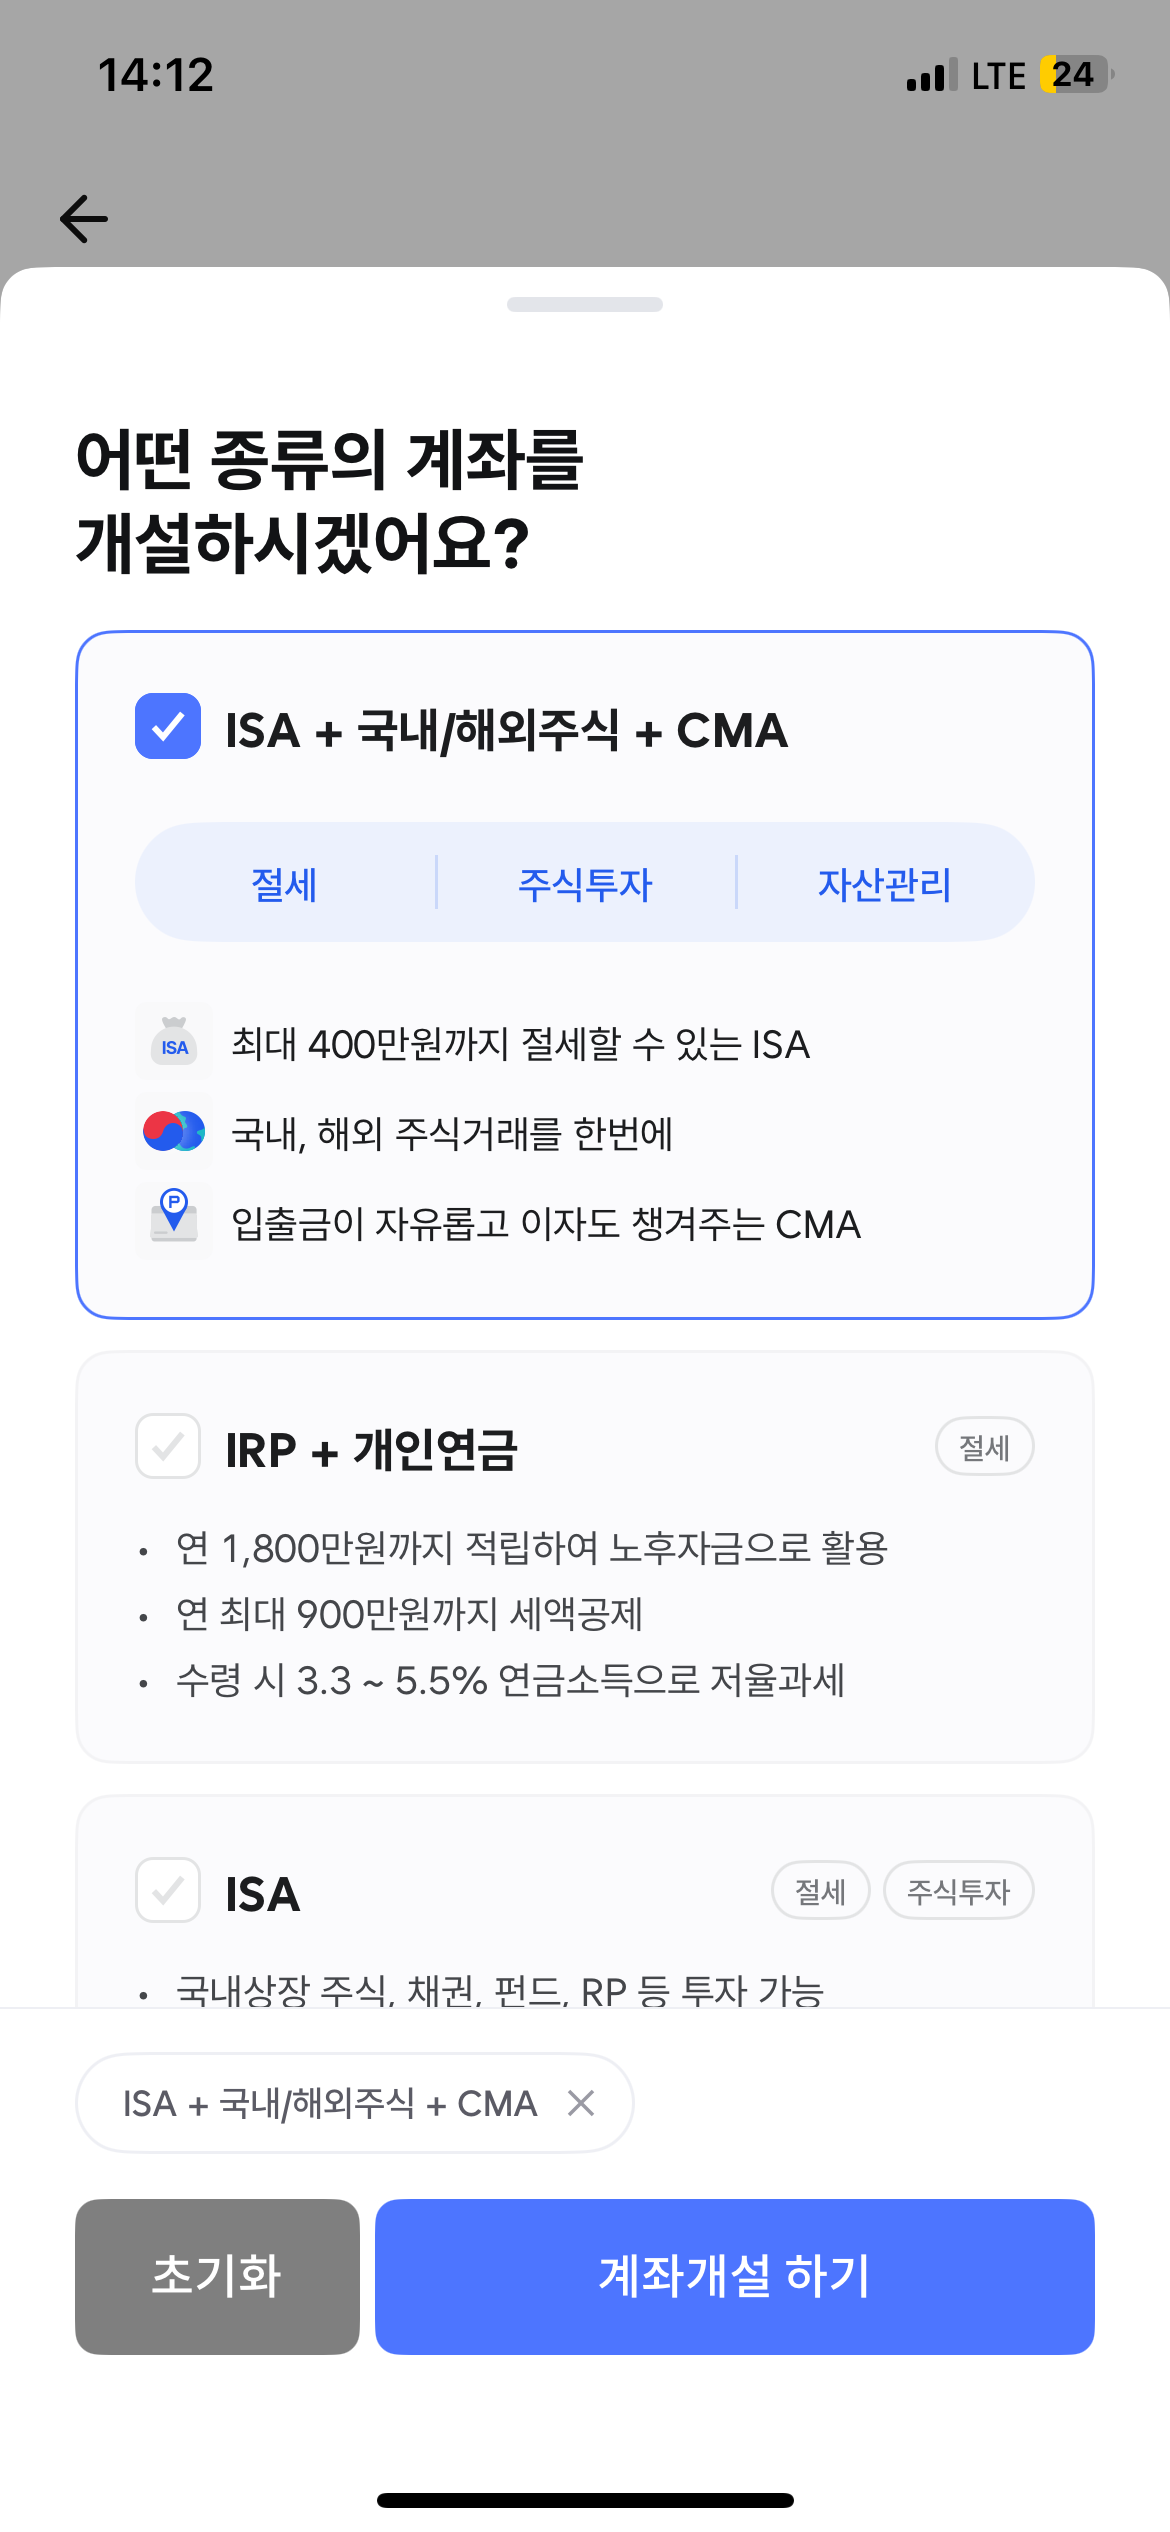Tap the 절세 tag on ISA card
The width and height of the screenshot is (1170, 2532).
click(x=820, y=1891)
